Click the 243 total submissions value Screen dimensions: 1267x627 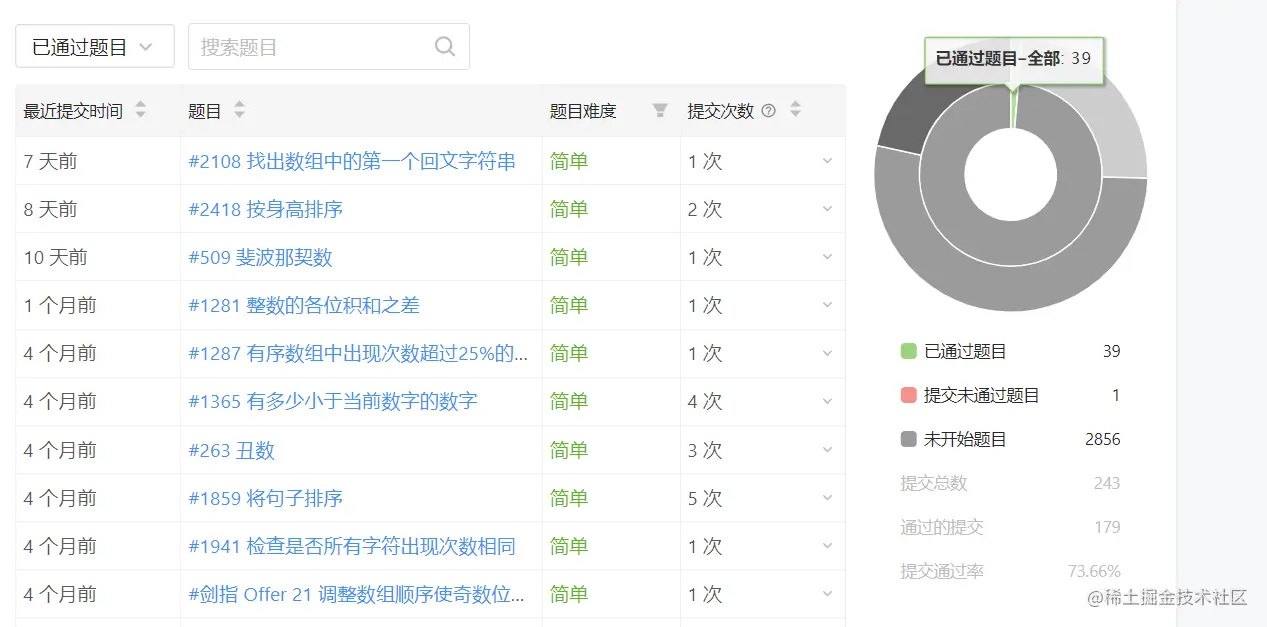pyautogui.click(x=1107, y=483)
